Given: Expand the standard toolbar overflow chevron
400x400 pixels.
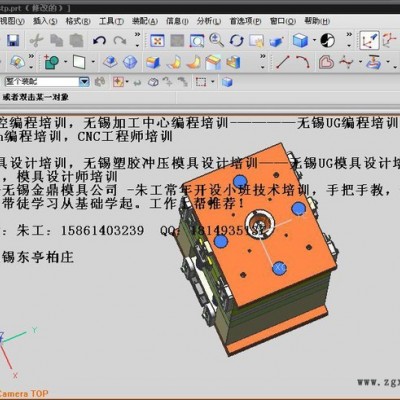Looking at the screenshot, I should point(137,40).
